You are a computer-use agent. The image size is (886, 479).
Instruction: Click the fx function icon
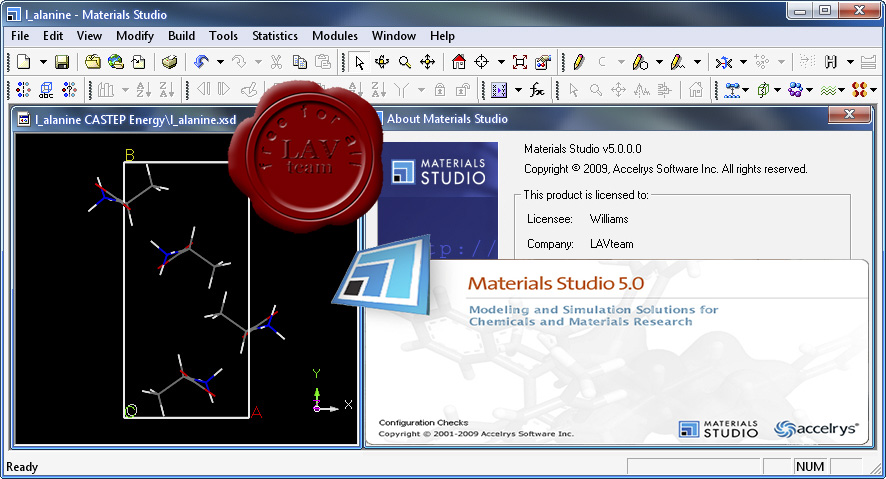pyautogui.click(x=537, y=90)
